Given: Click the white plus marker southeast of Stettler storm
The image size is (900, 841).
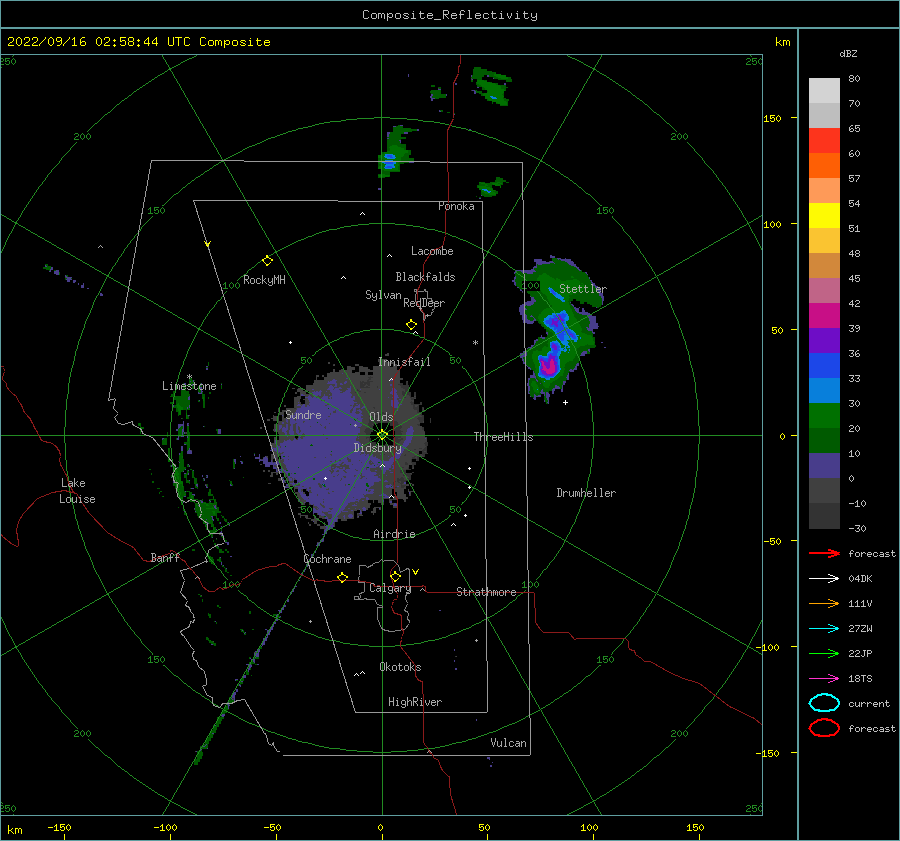Looking at the screenshot, I should [565, 402].
